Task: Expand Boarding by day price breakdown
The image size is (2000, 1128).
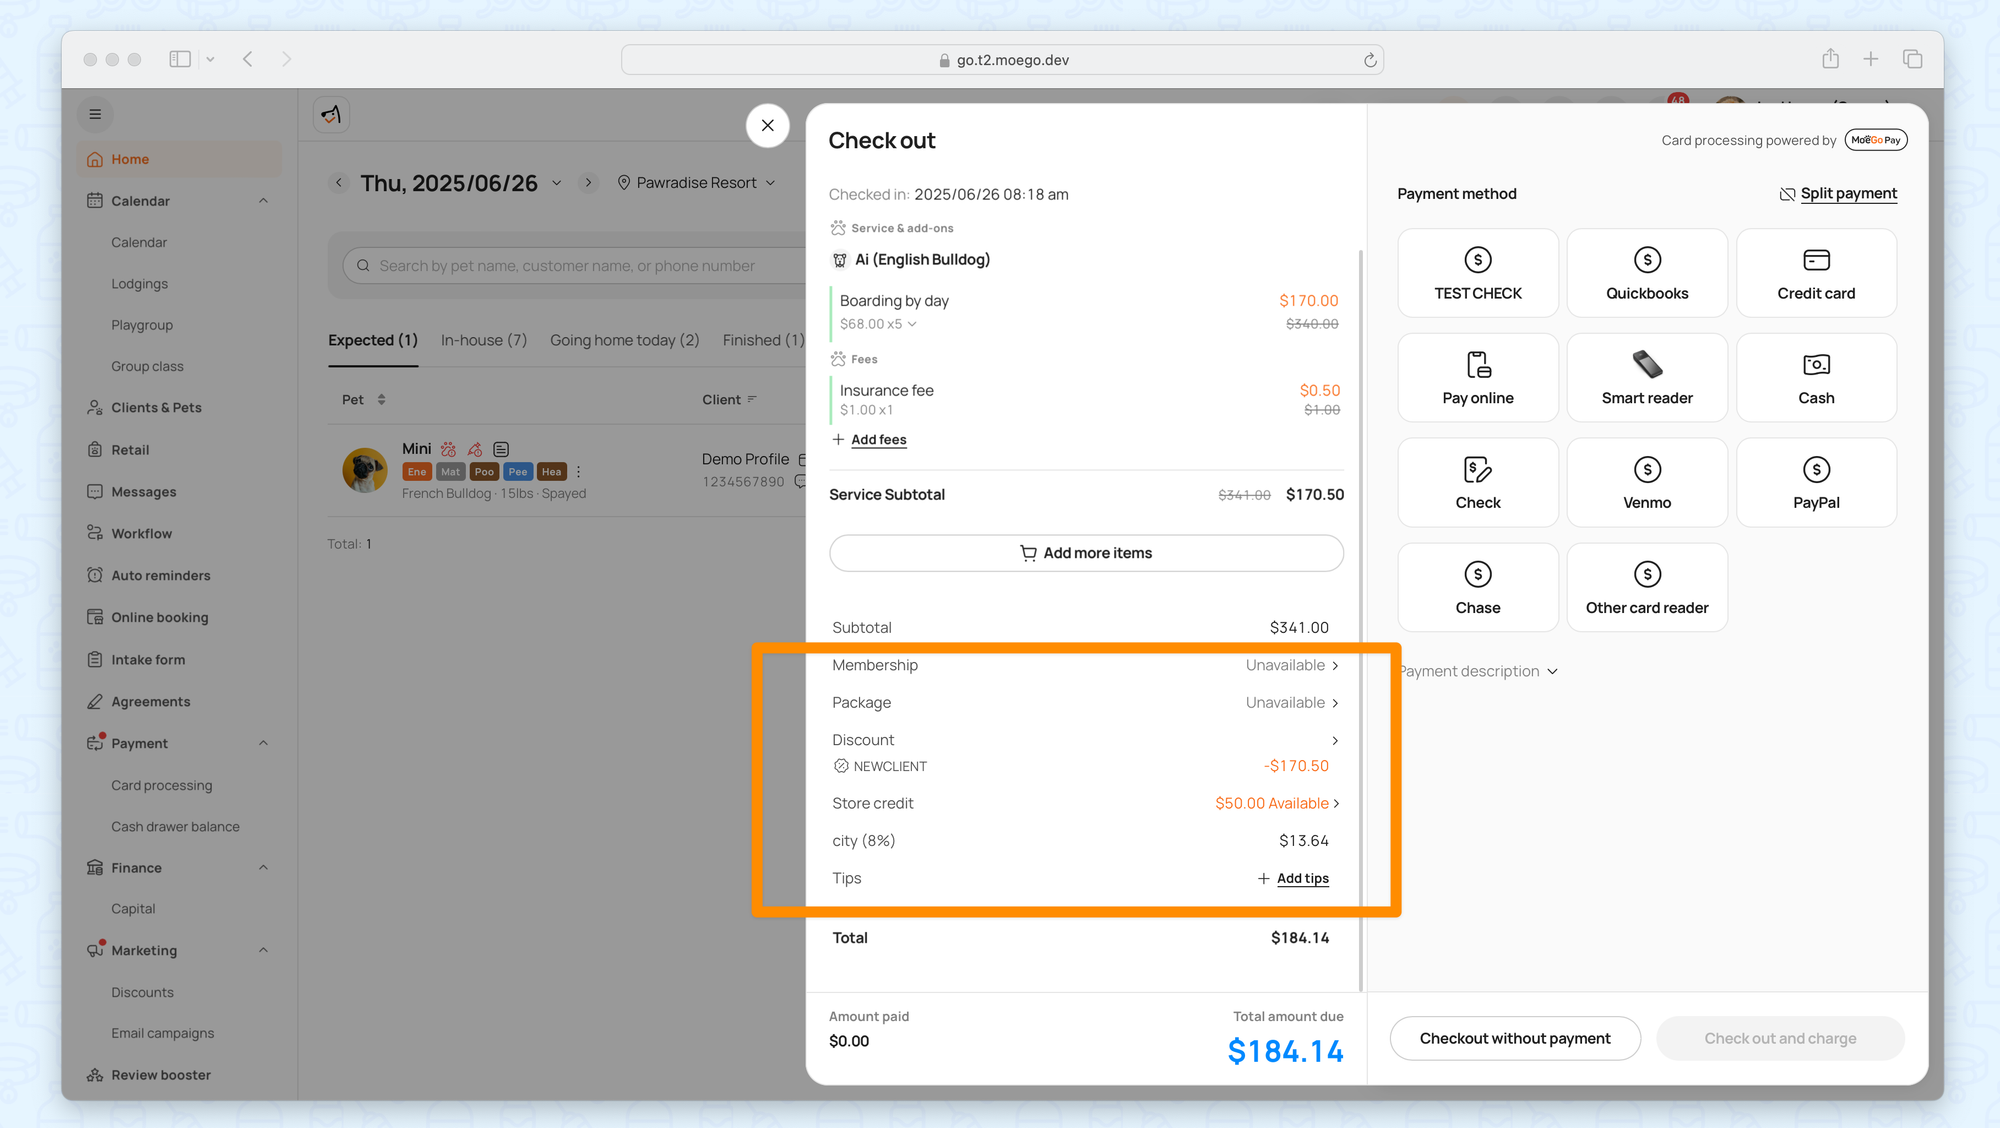Action: [x=911, y=324]
